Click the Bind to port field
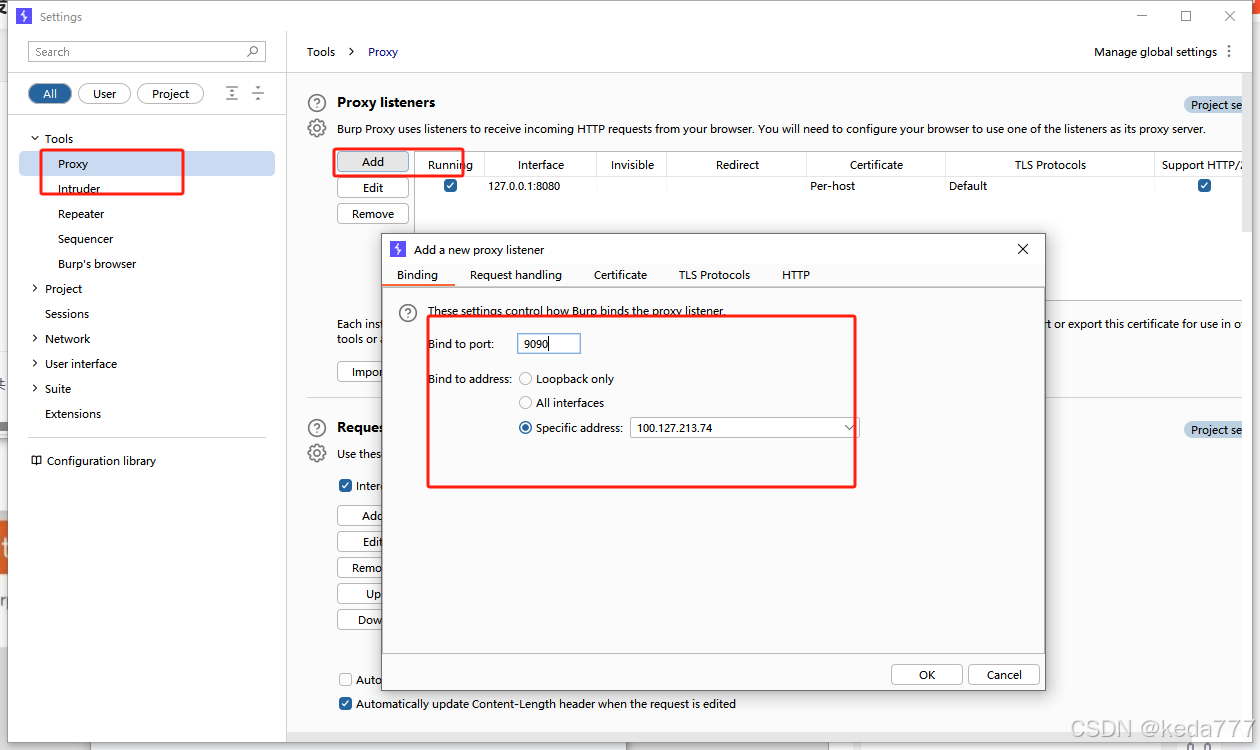The height and width of the screenshot is (750, 1260). [x=549, y=344]
